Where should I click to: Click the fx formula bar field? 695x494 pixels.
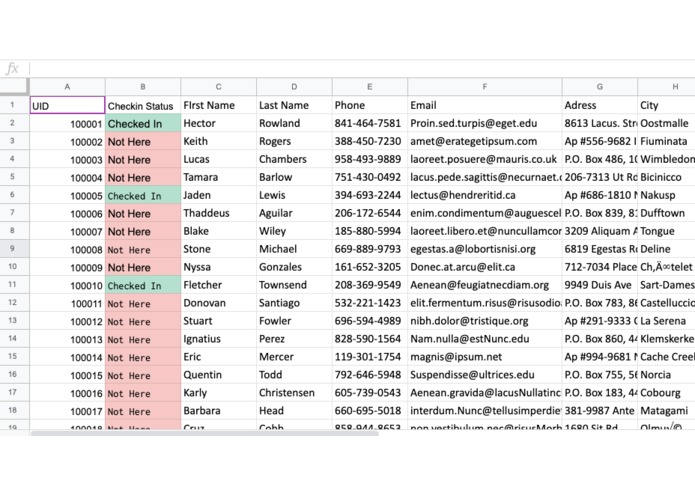coord(362,69)
